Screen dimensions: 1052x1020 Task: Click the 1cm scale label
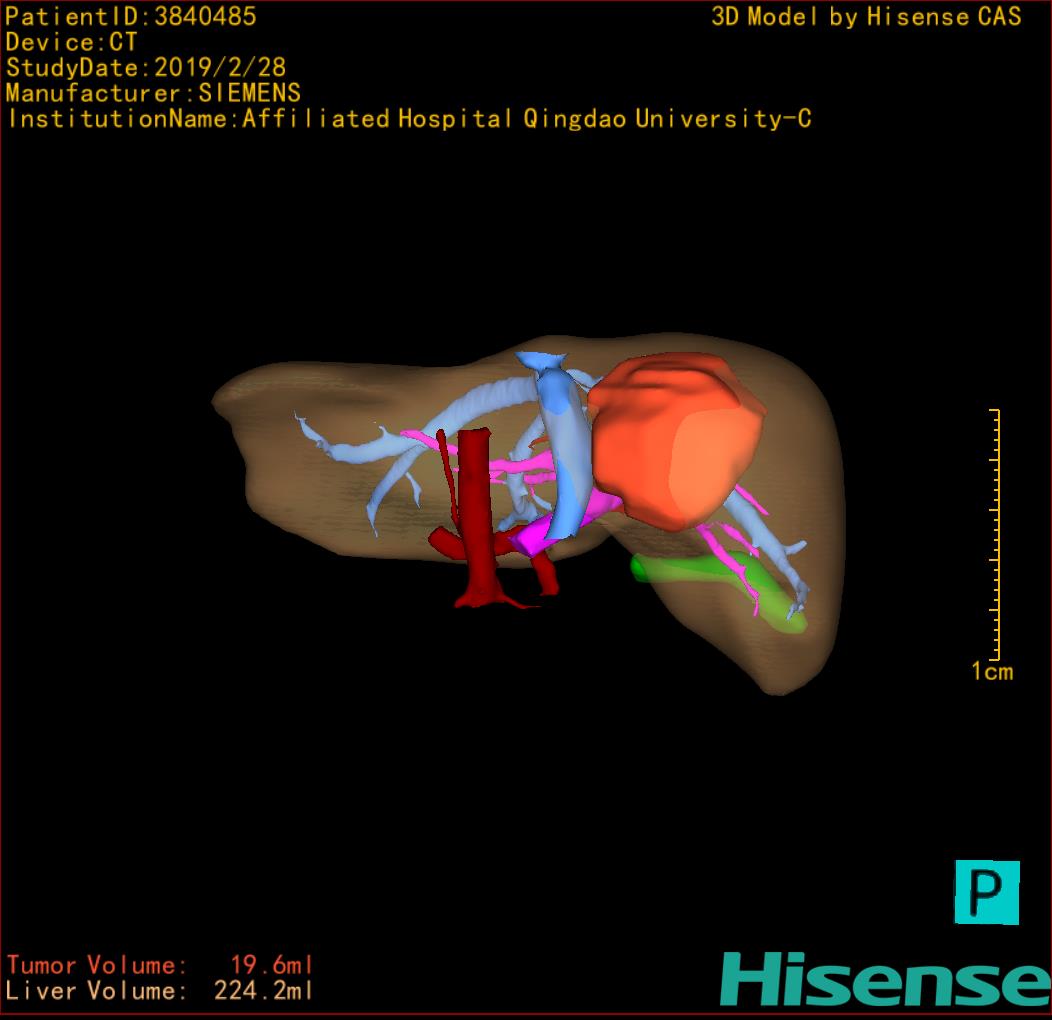tap(992, 671)
